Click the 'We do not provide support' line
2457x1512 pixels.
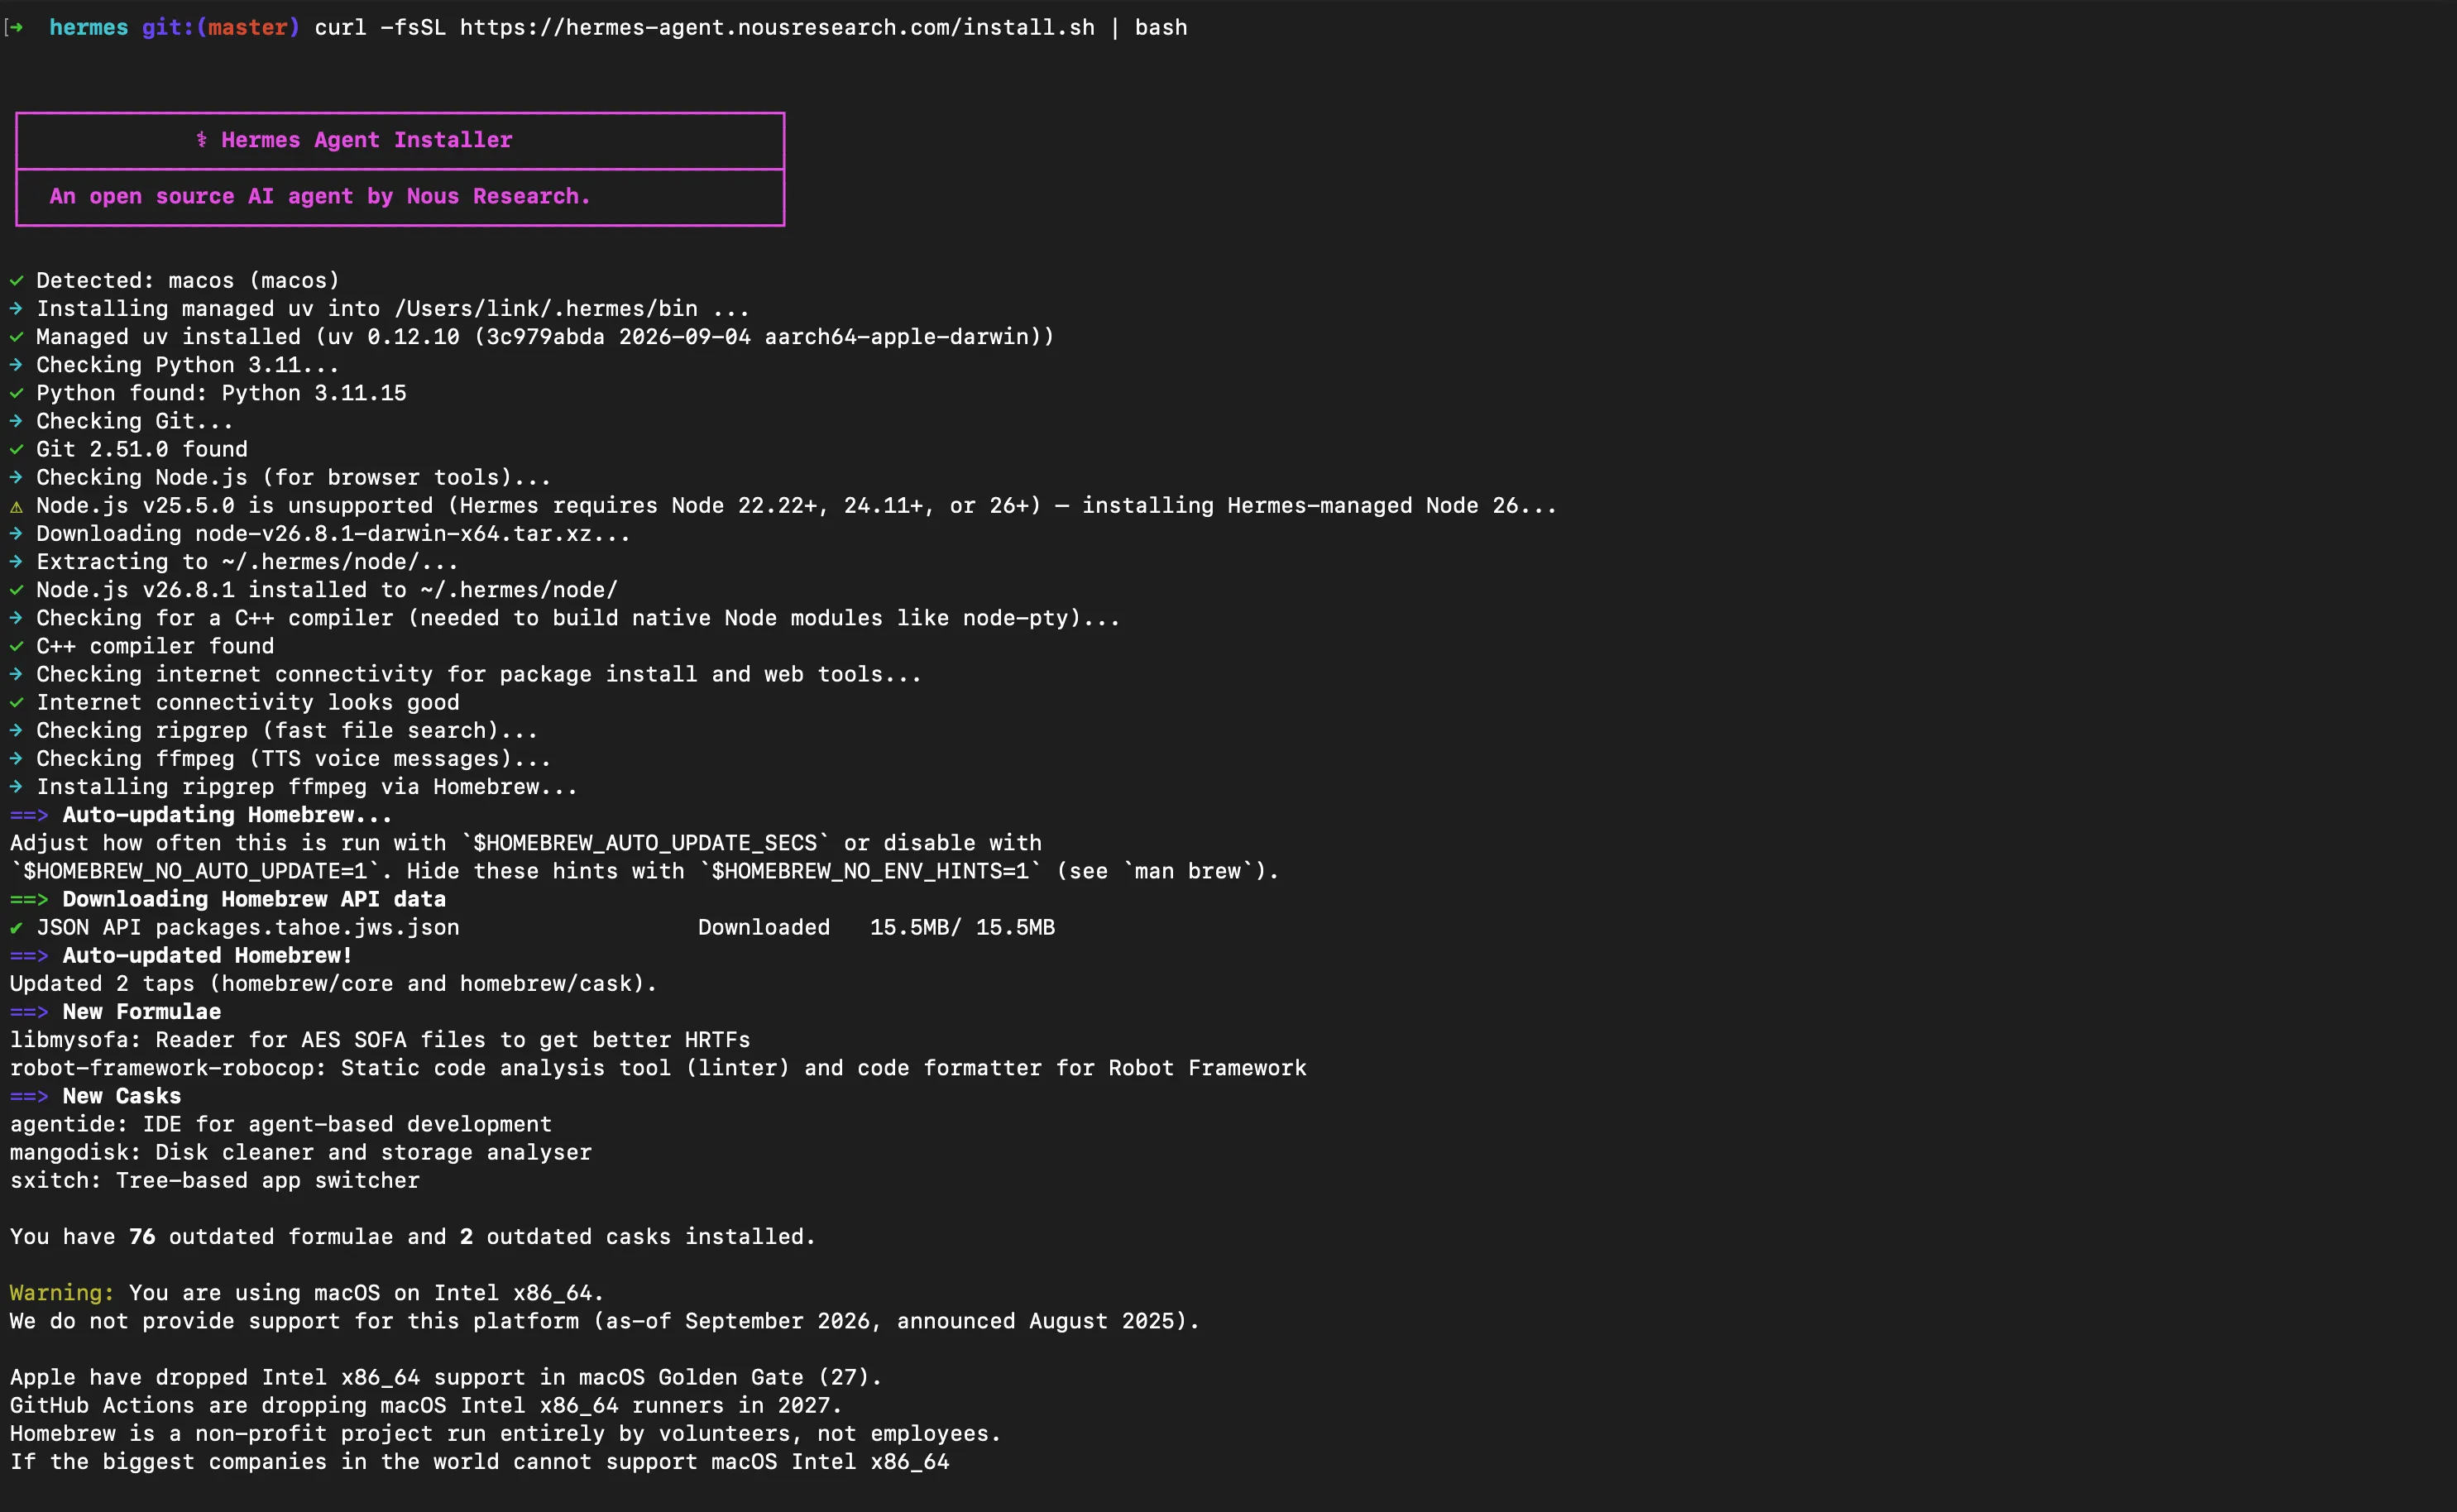tap(605, 1321)
